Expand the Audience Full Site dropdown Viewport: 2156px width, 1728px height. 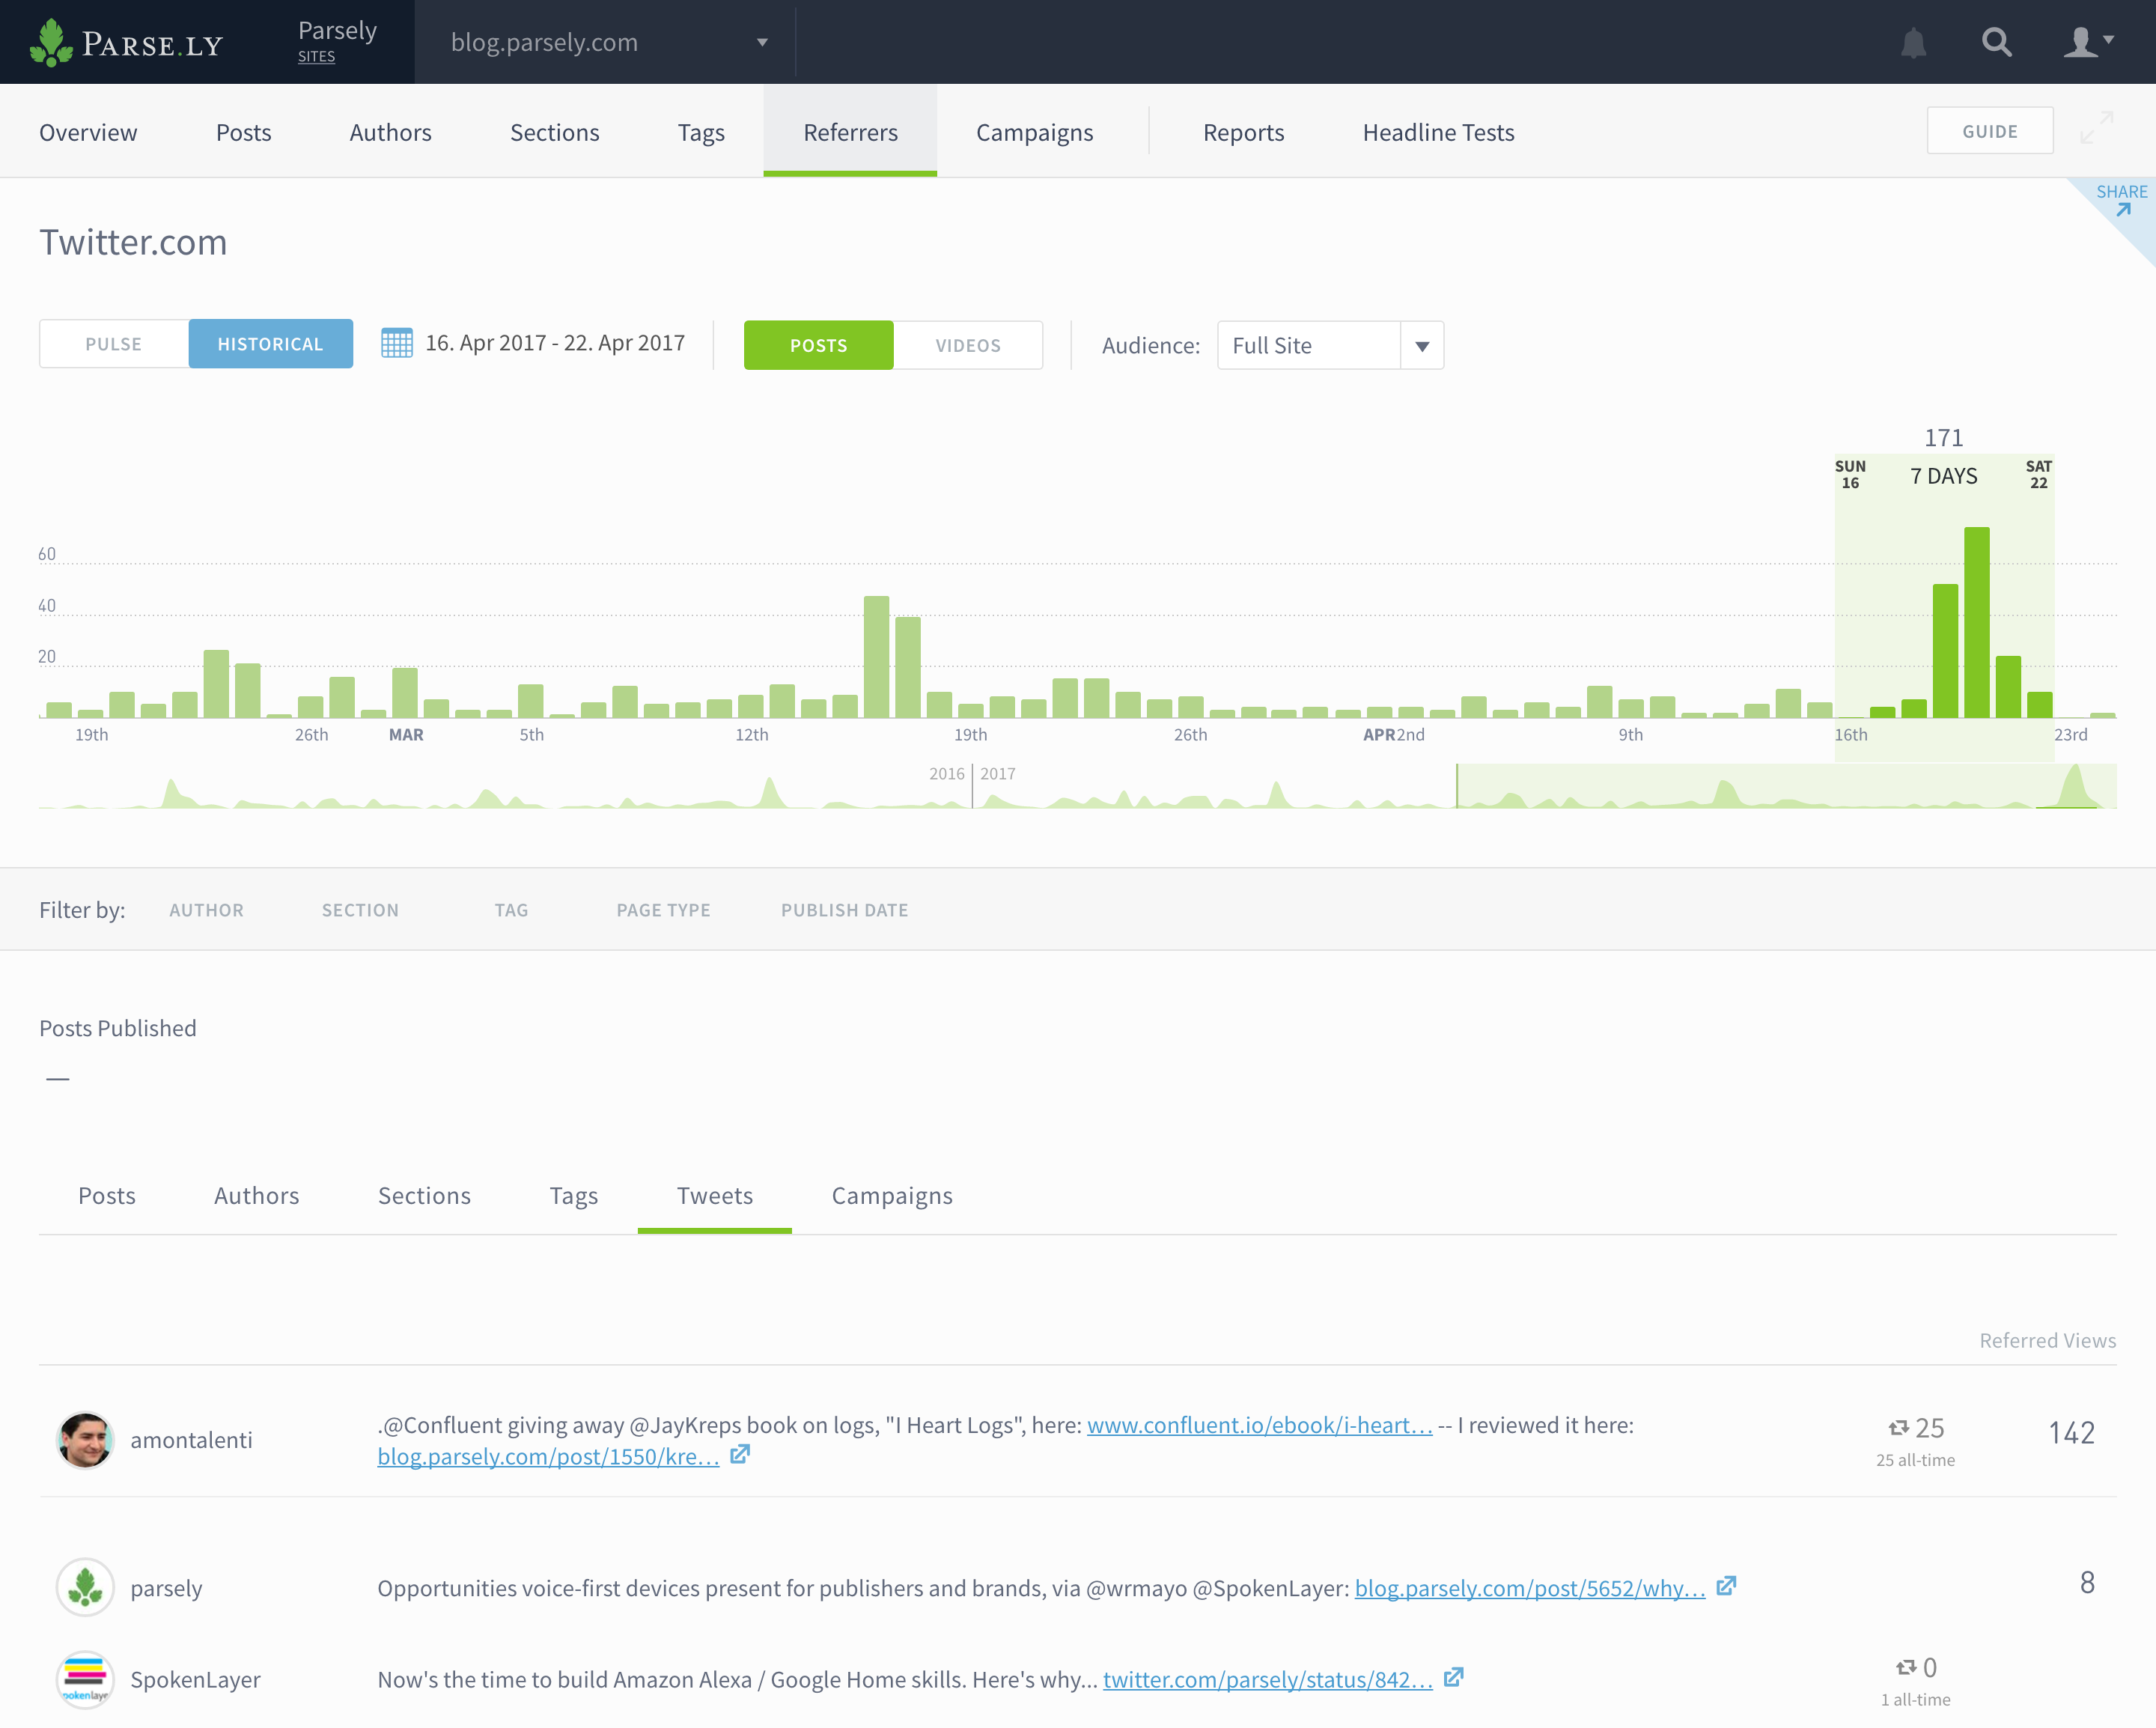point(1330,345)
